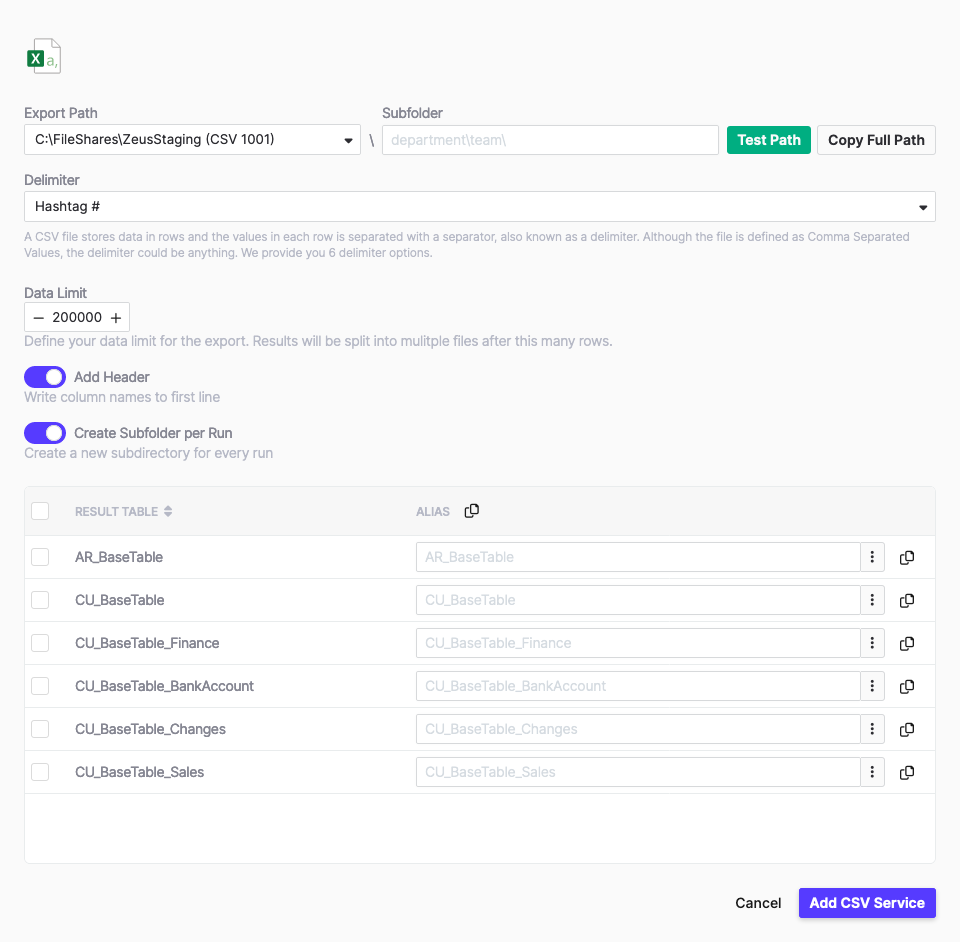The image size is (960, 942).
Task: Click the CU_BaseTable_Changes table name
Action: pos(150,729)
